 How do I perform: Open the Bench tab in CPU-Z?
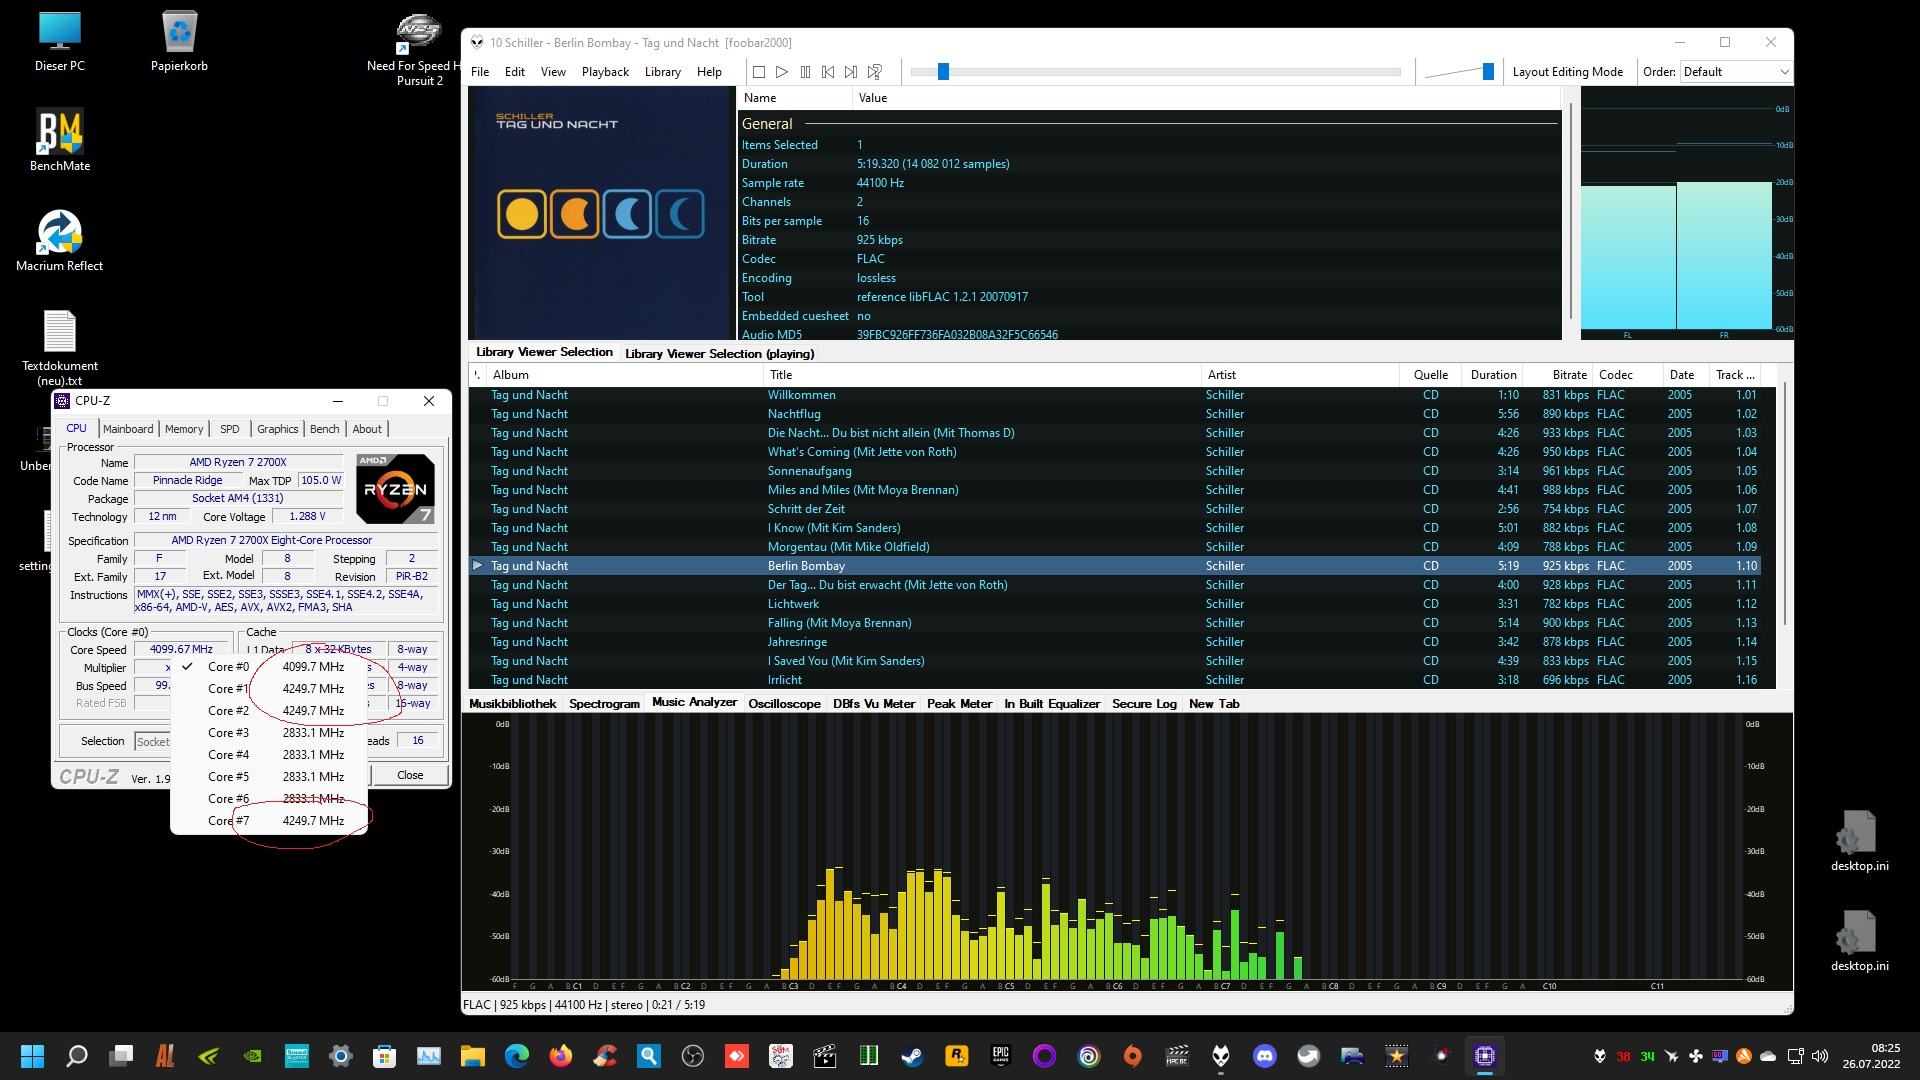[x=324, y=429]
